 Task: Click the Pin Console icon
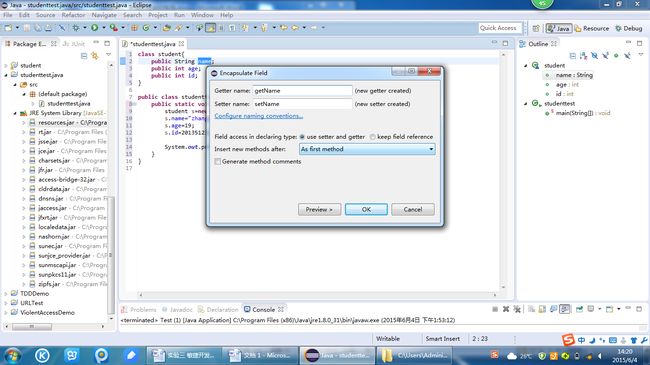[580, 309]
